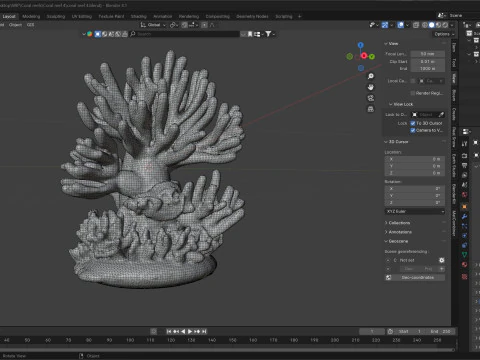This screenshot has width=480, height=360.
Task: Toggle the snapping magnet button
Action: click(185, 25)
